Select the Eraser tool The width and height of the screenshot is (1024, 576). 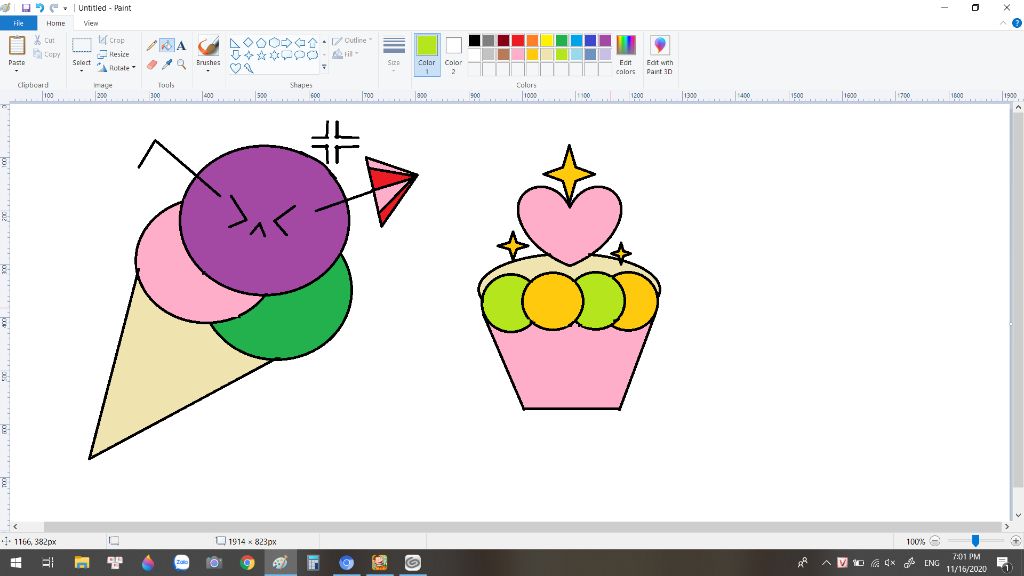[x=152, y=64]
